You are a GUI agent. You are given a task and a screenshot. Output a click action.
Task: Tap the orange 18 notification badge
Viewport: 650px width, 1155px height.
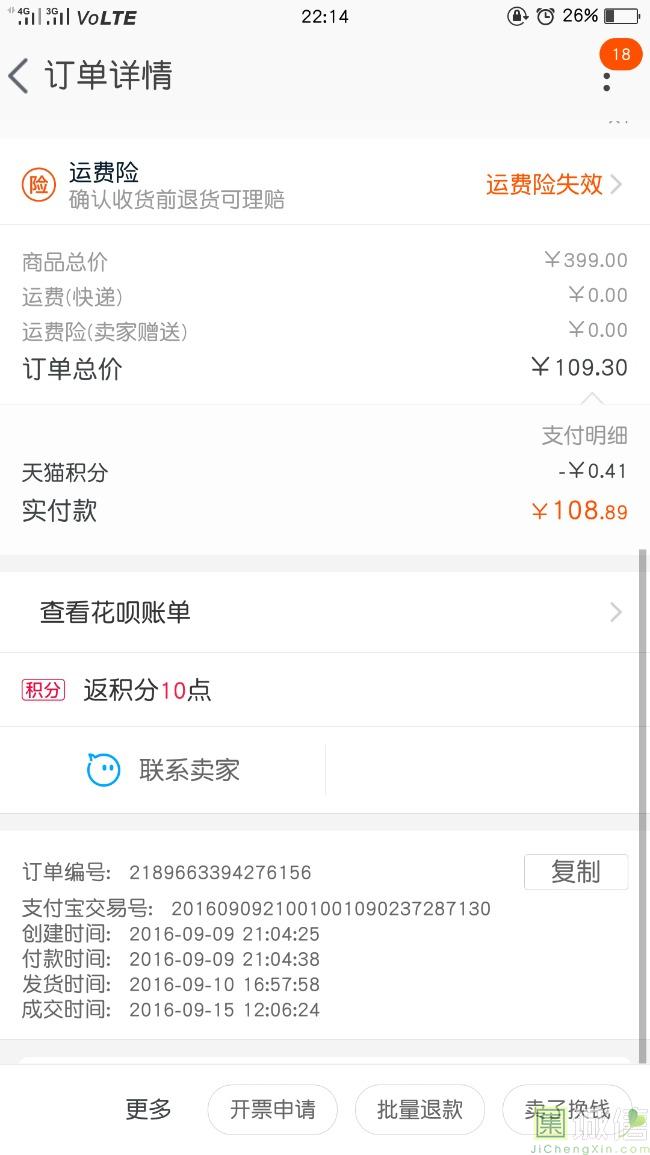(x=621, y=54)
